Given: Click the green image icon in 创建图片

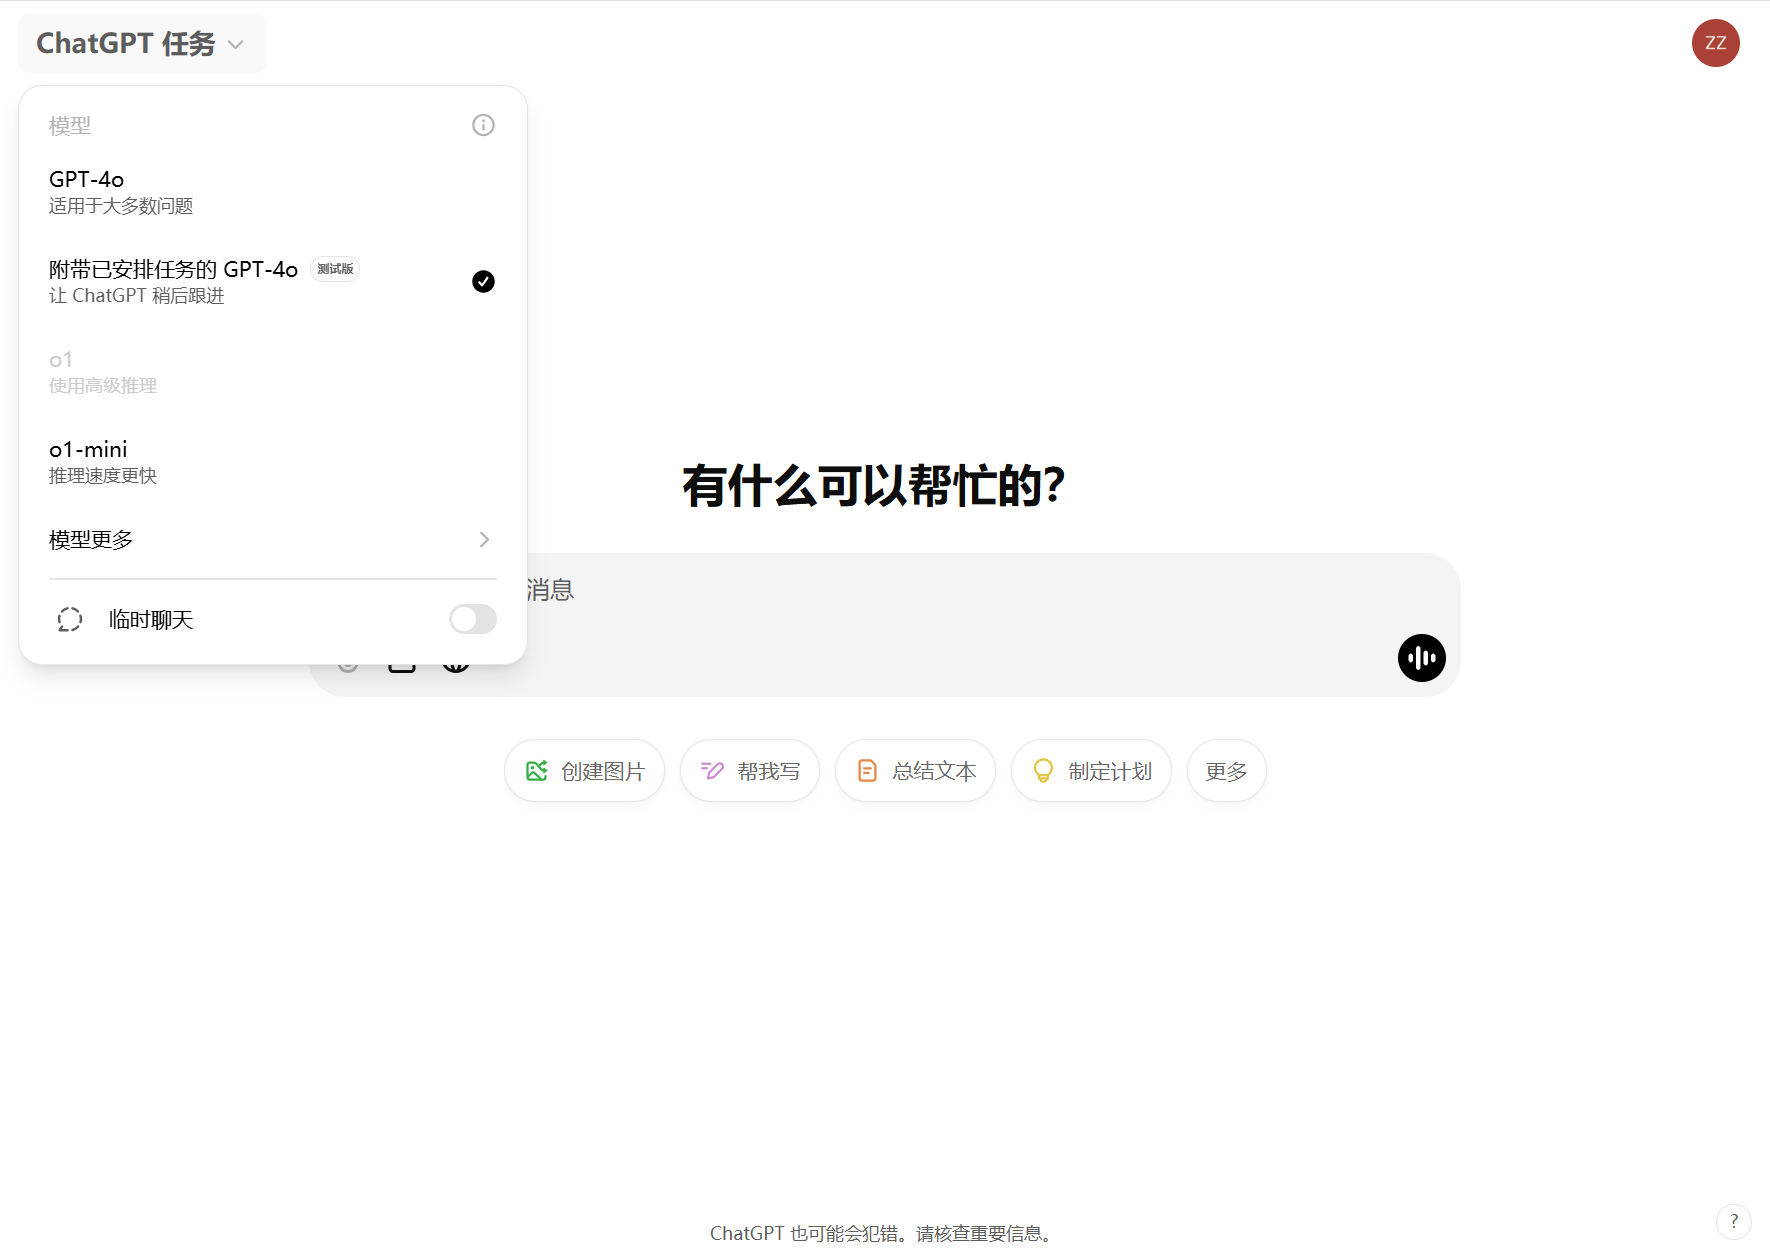Looking at the screenshot, I should point(537,771).
